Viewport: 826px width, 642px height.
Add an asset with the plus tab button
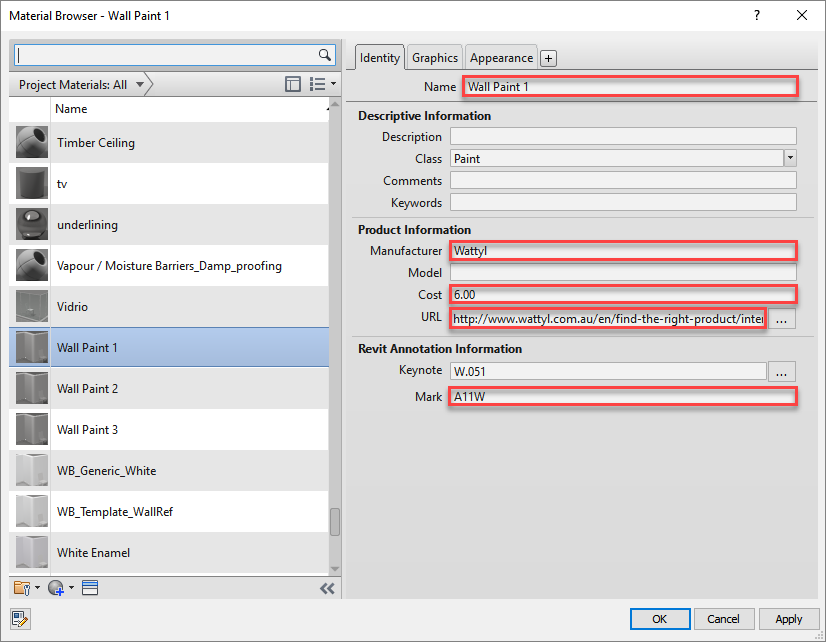click(549, 59)
